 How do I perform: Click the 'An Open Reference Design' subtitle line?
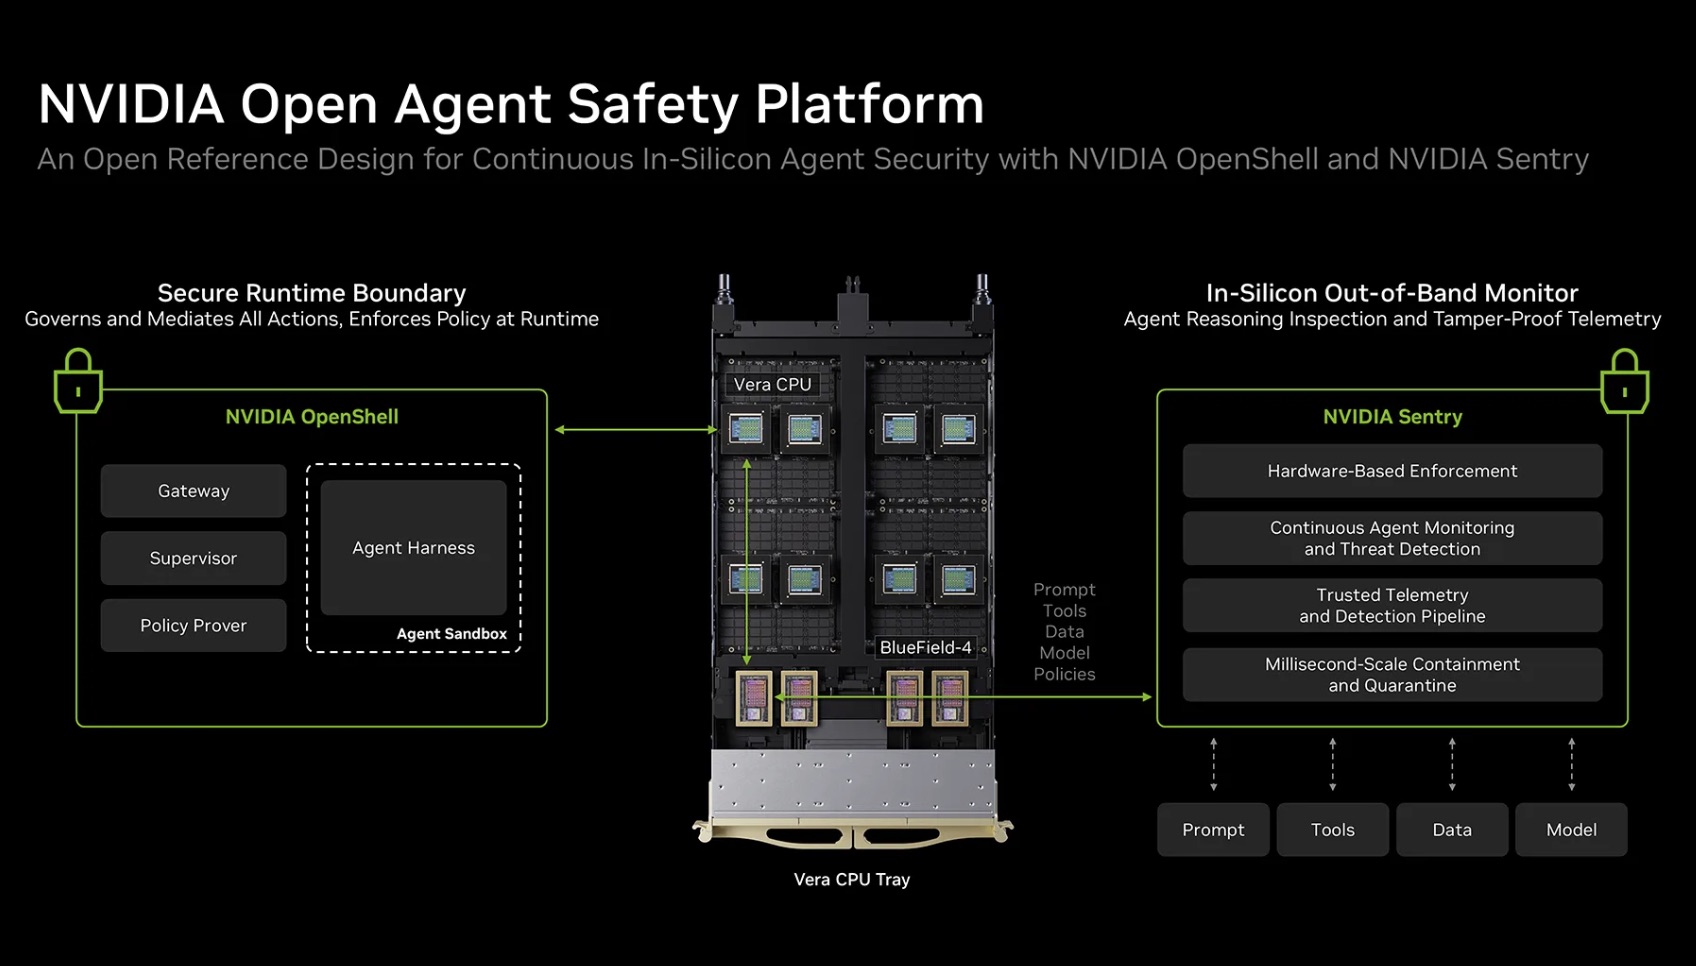[x=813, y=160]
